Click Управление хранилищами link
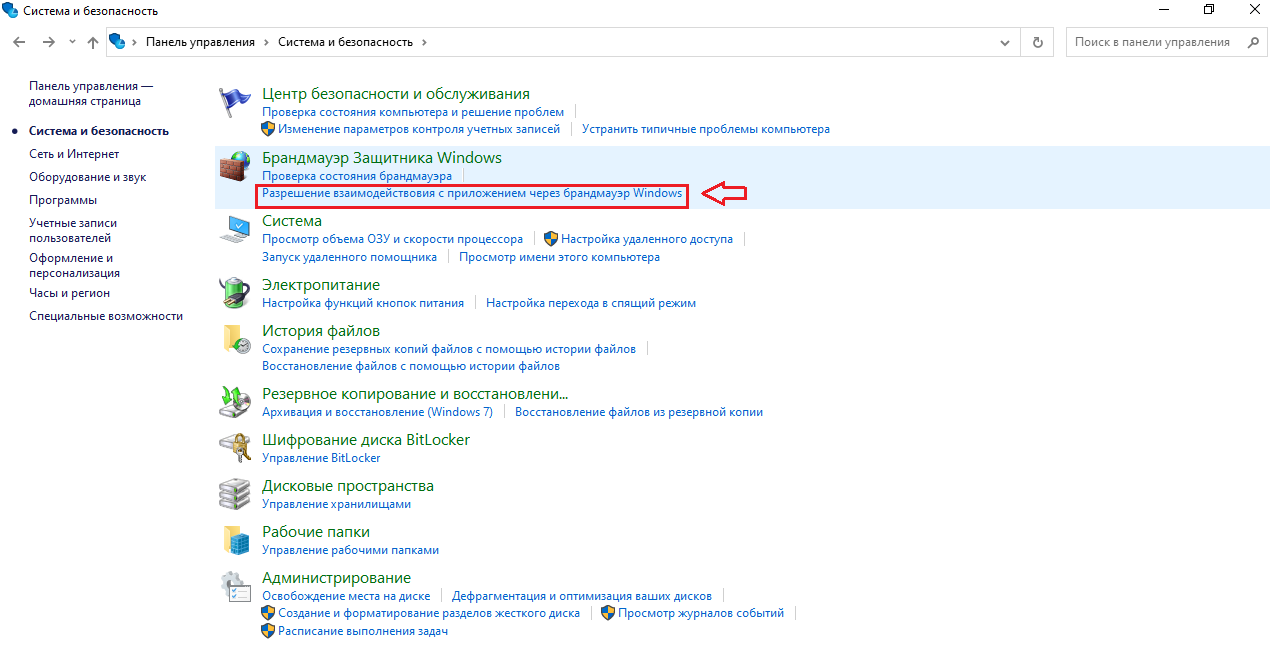The width and height of the screenshot is (1275, 670). click(x=336, y=504)
